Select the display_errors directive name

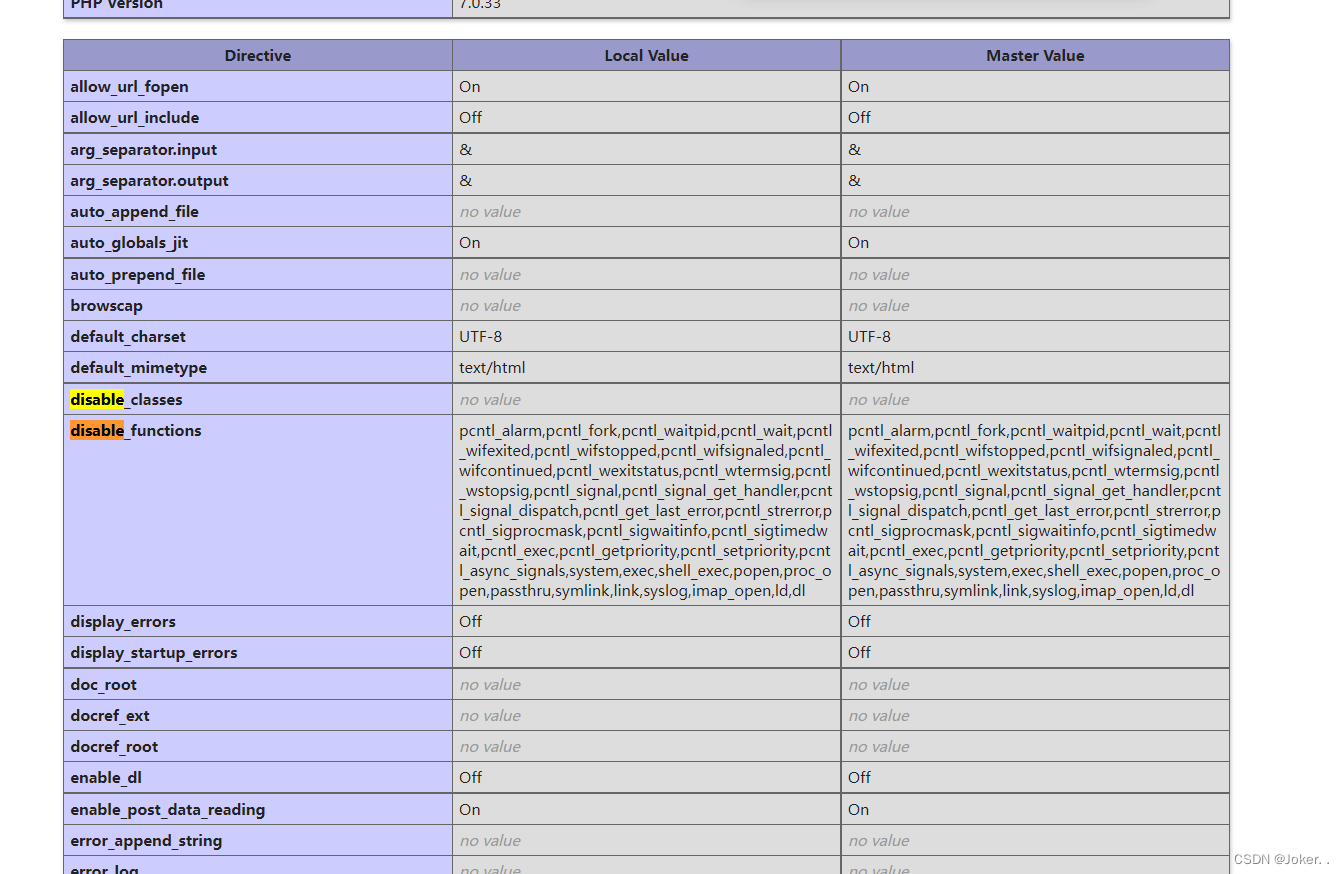pos(123,622)
